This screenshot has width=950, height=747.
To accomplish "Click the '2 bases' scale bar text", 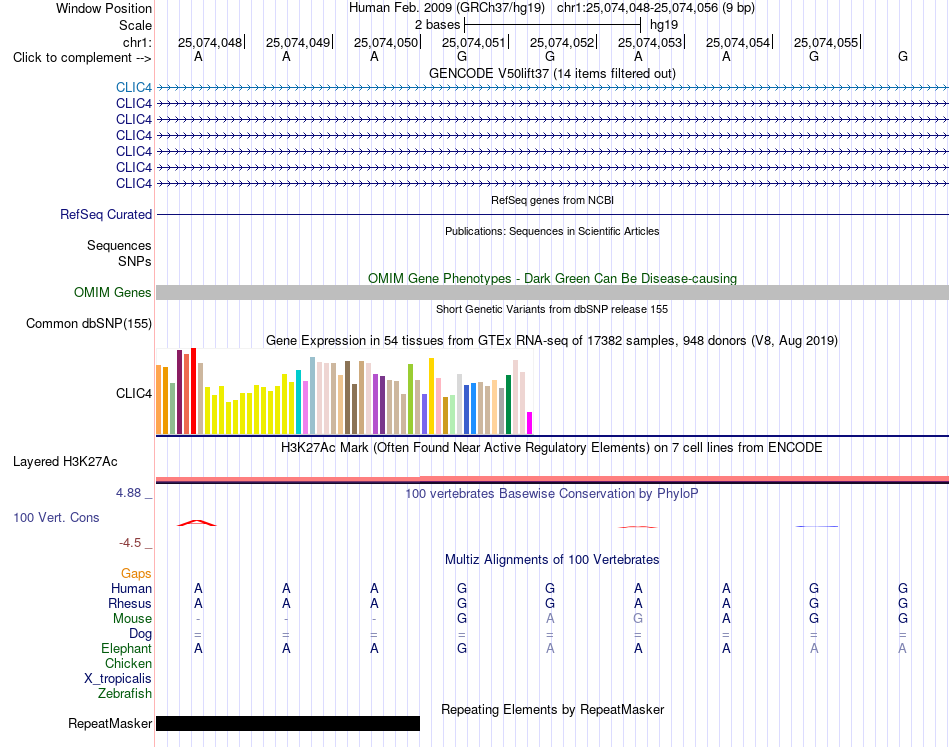I will (437, 25).
